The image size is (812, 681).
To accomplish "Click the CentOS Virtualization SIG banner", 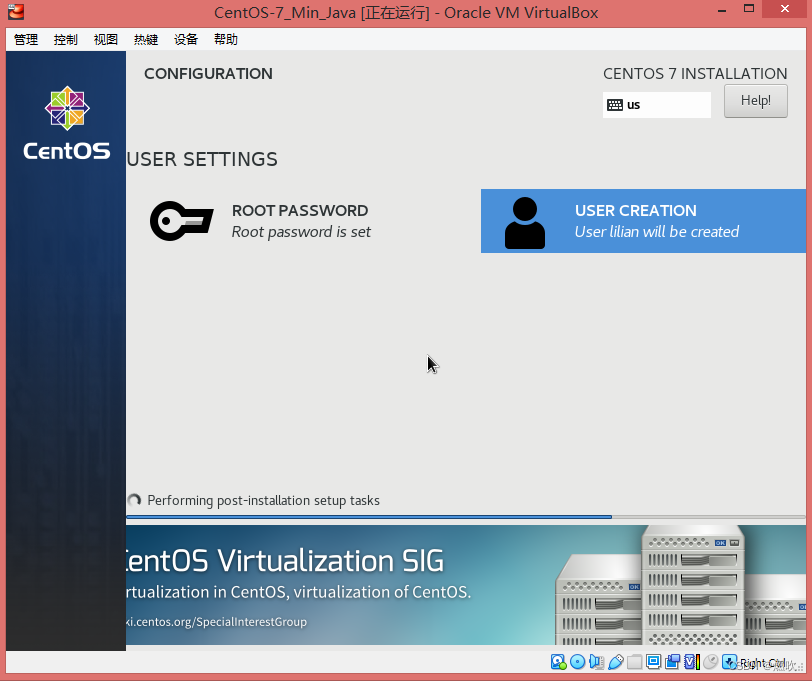I will 466,585.
